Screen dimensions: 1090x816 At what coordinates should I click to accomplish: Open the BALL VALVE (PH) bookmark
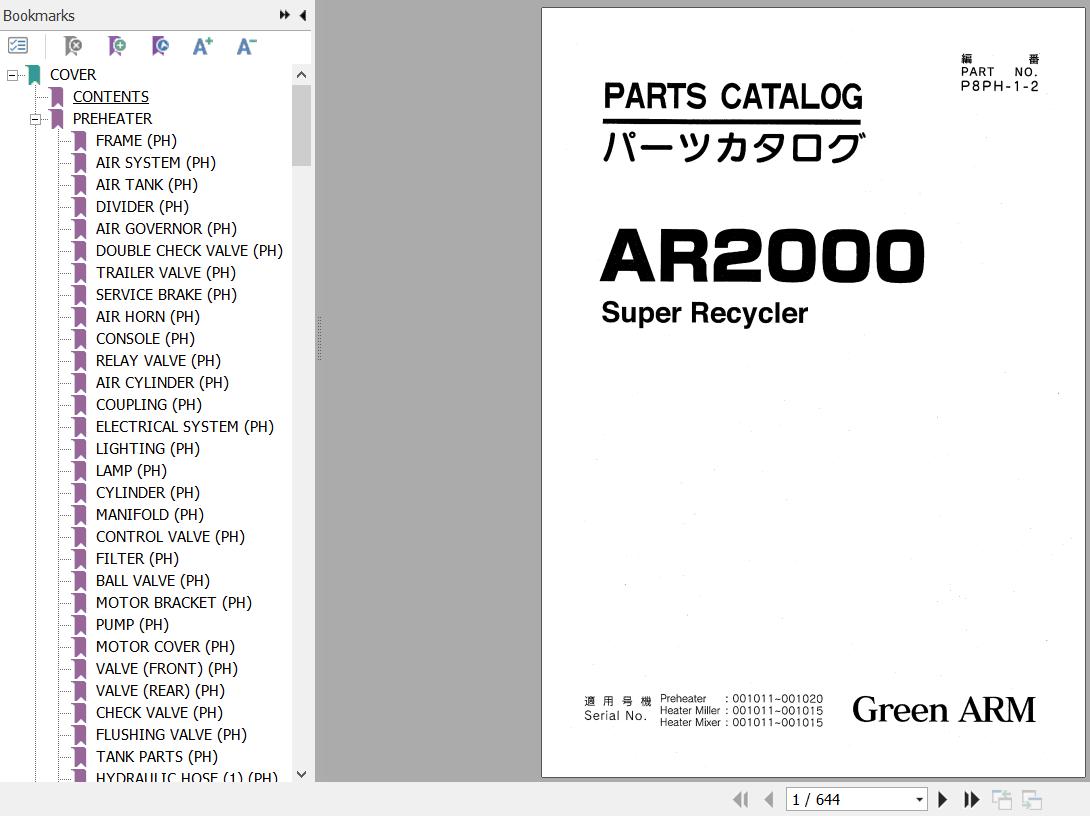(153, 581)
